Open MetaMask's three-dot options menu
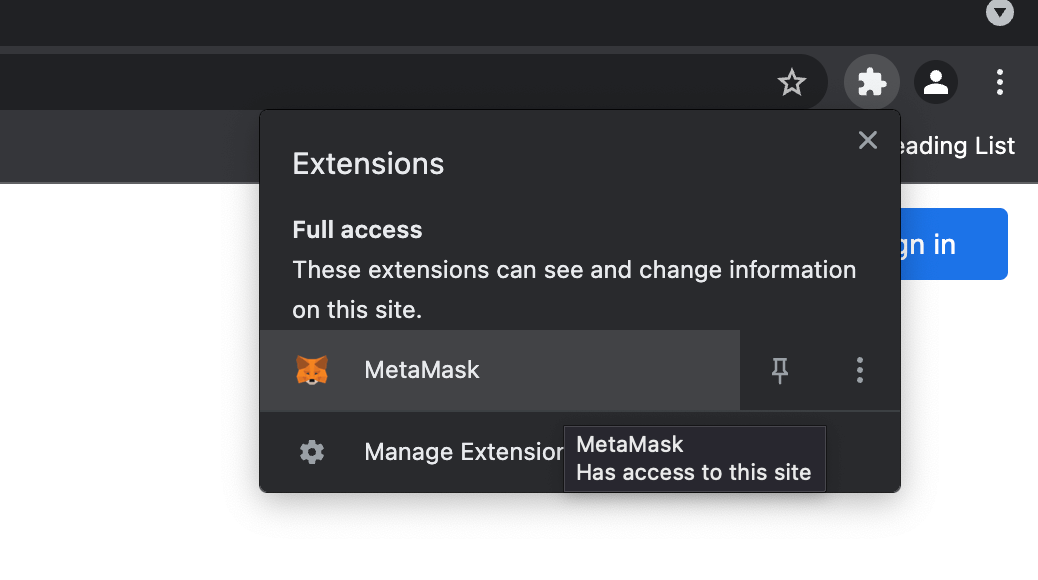Viewport: 1038px width, 580px height. [x=859, y=370]
